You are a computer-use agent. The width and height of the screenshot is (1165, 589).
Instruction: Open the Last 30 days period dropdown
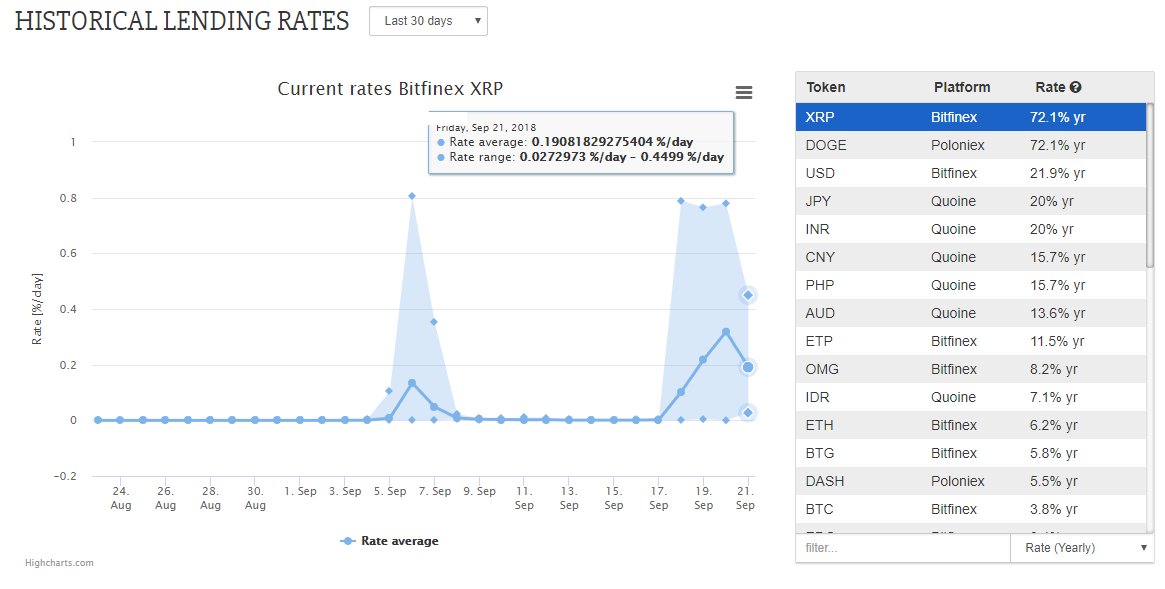click(x=428, y=21)
